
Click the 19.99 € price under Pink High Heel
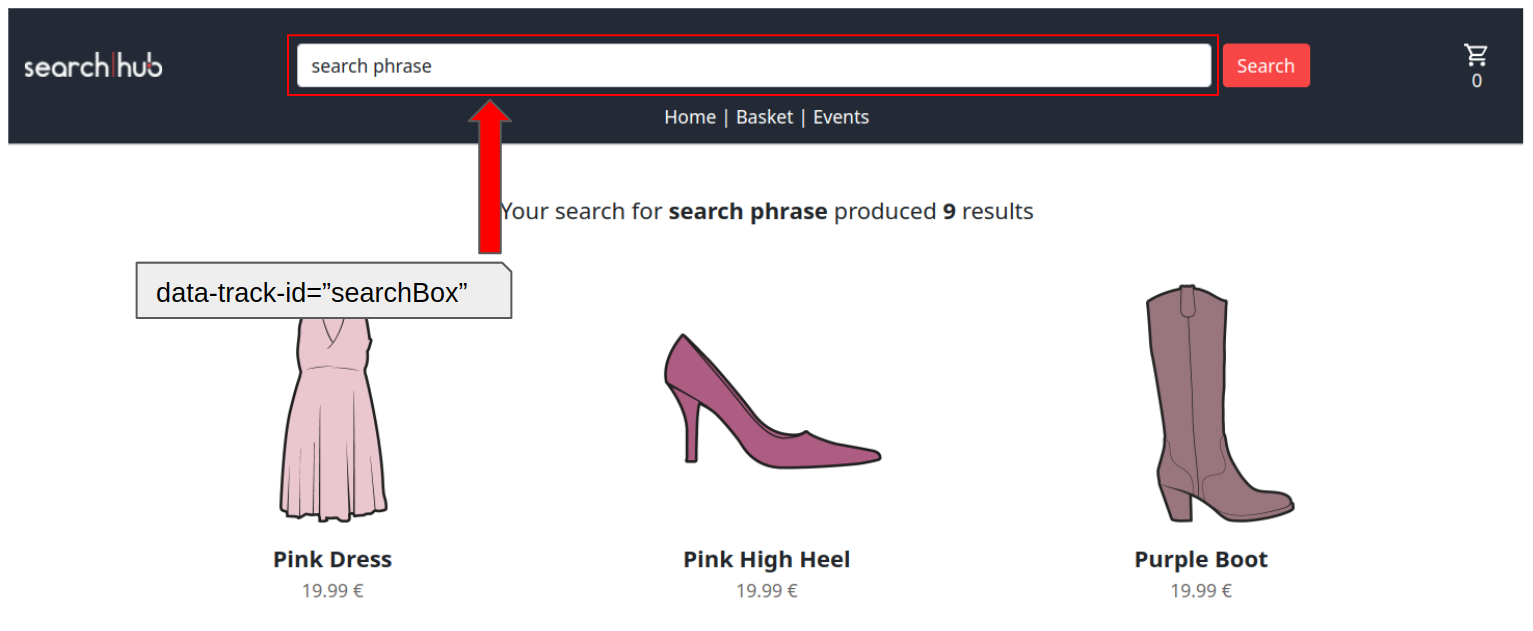(767, 591)
